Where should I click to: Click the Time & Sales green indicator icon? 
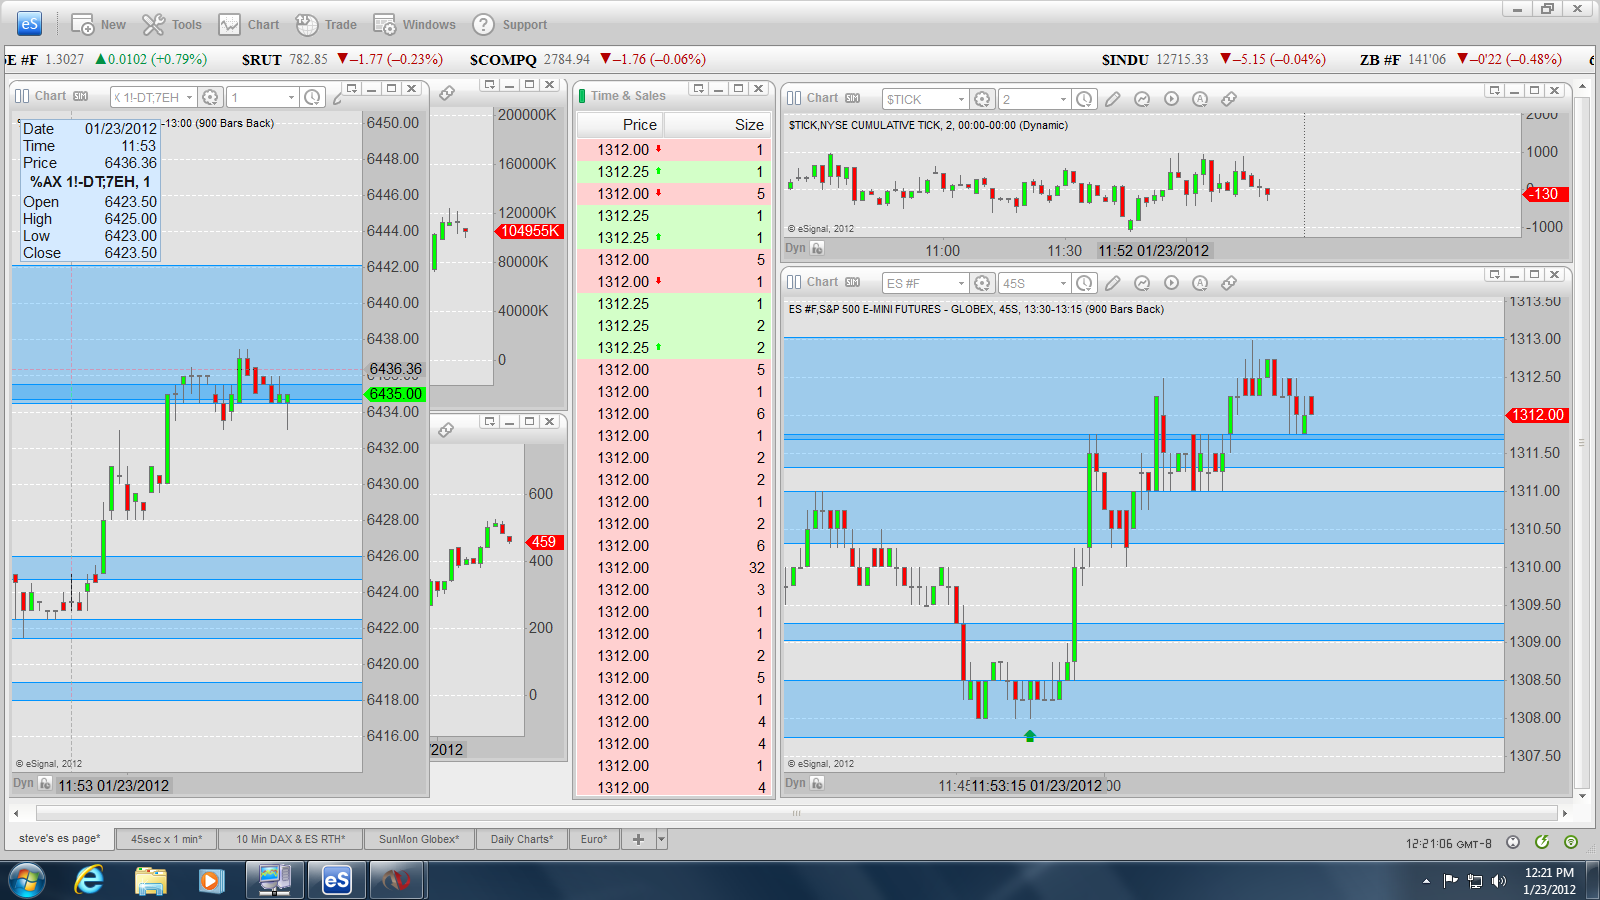[582, 96]
